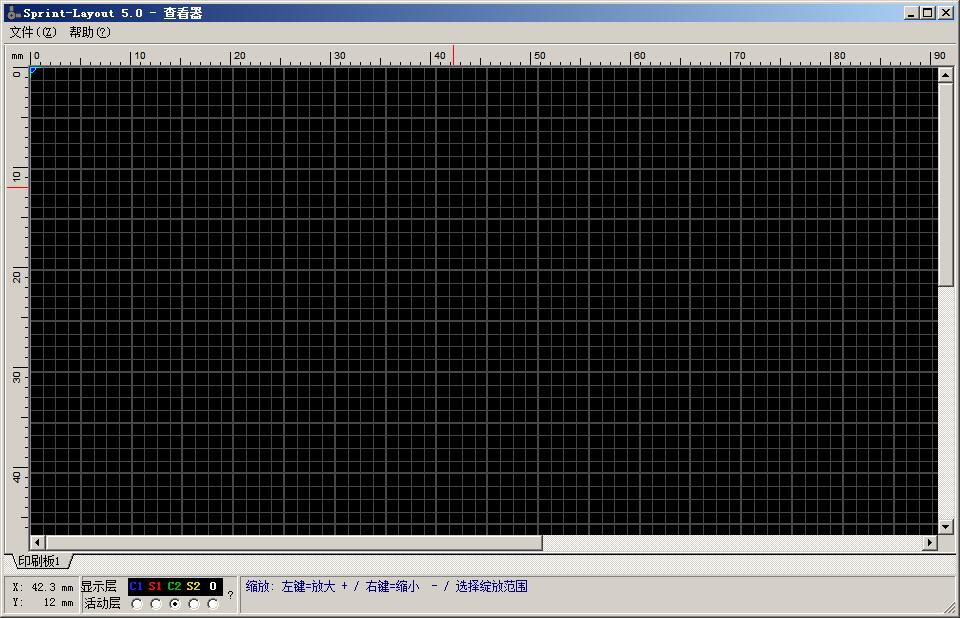Toggle visibility of the S2 layer
Screen dimensions: 960x618
pos(193,586)
